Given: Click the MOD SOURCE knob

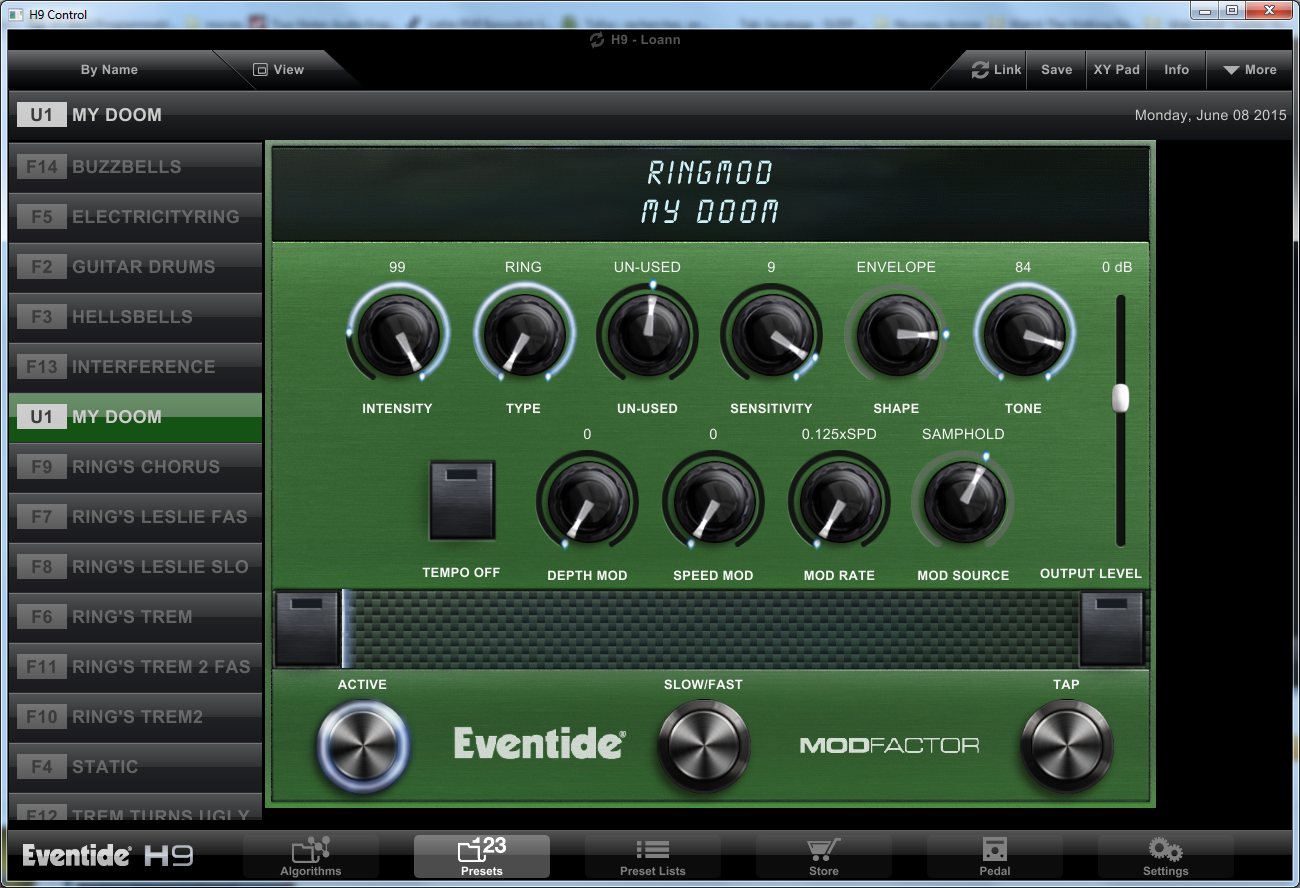Looking at the screenshot, I should click(x=963, y=501).
